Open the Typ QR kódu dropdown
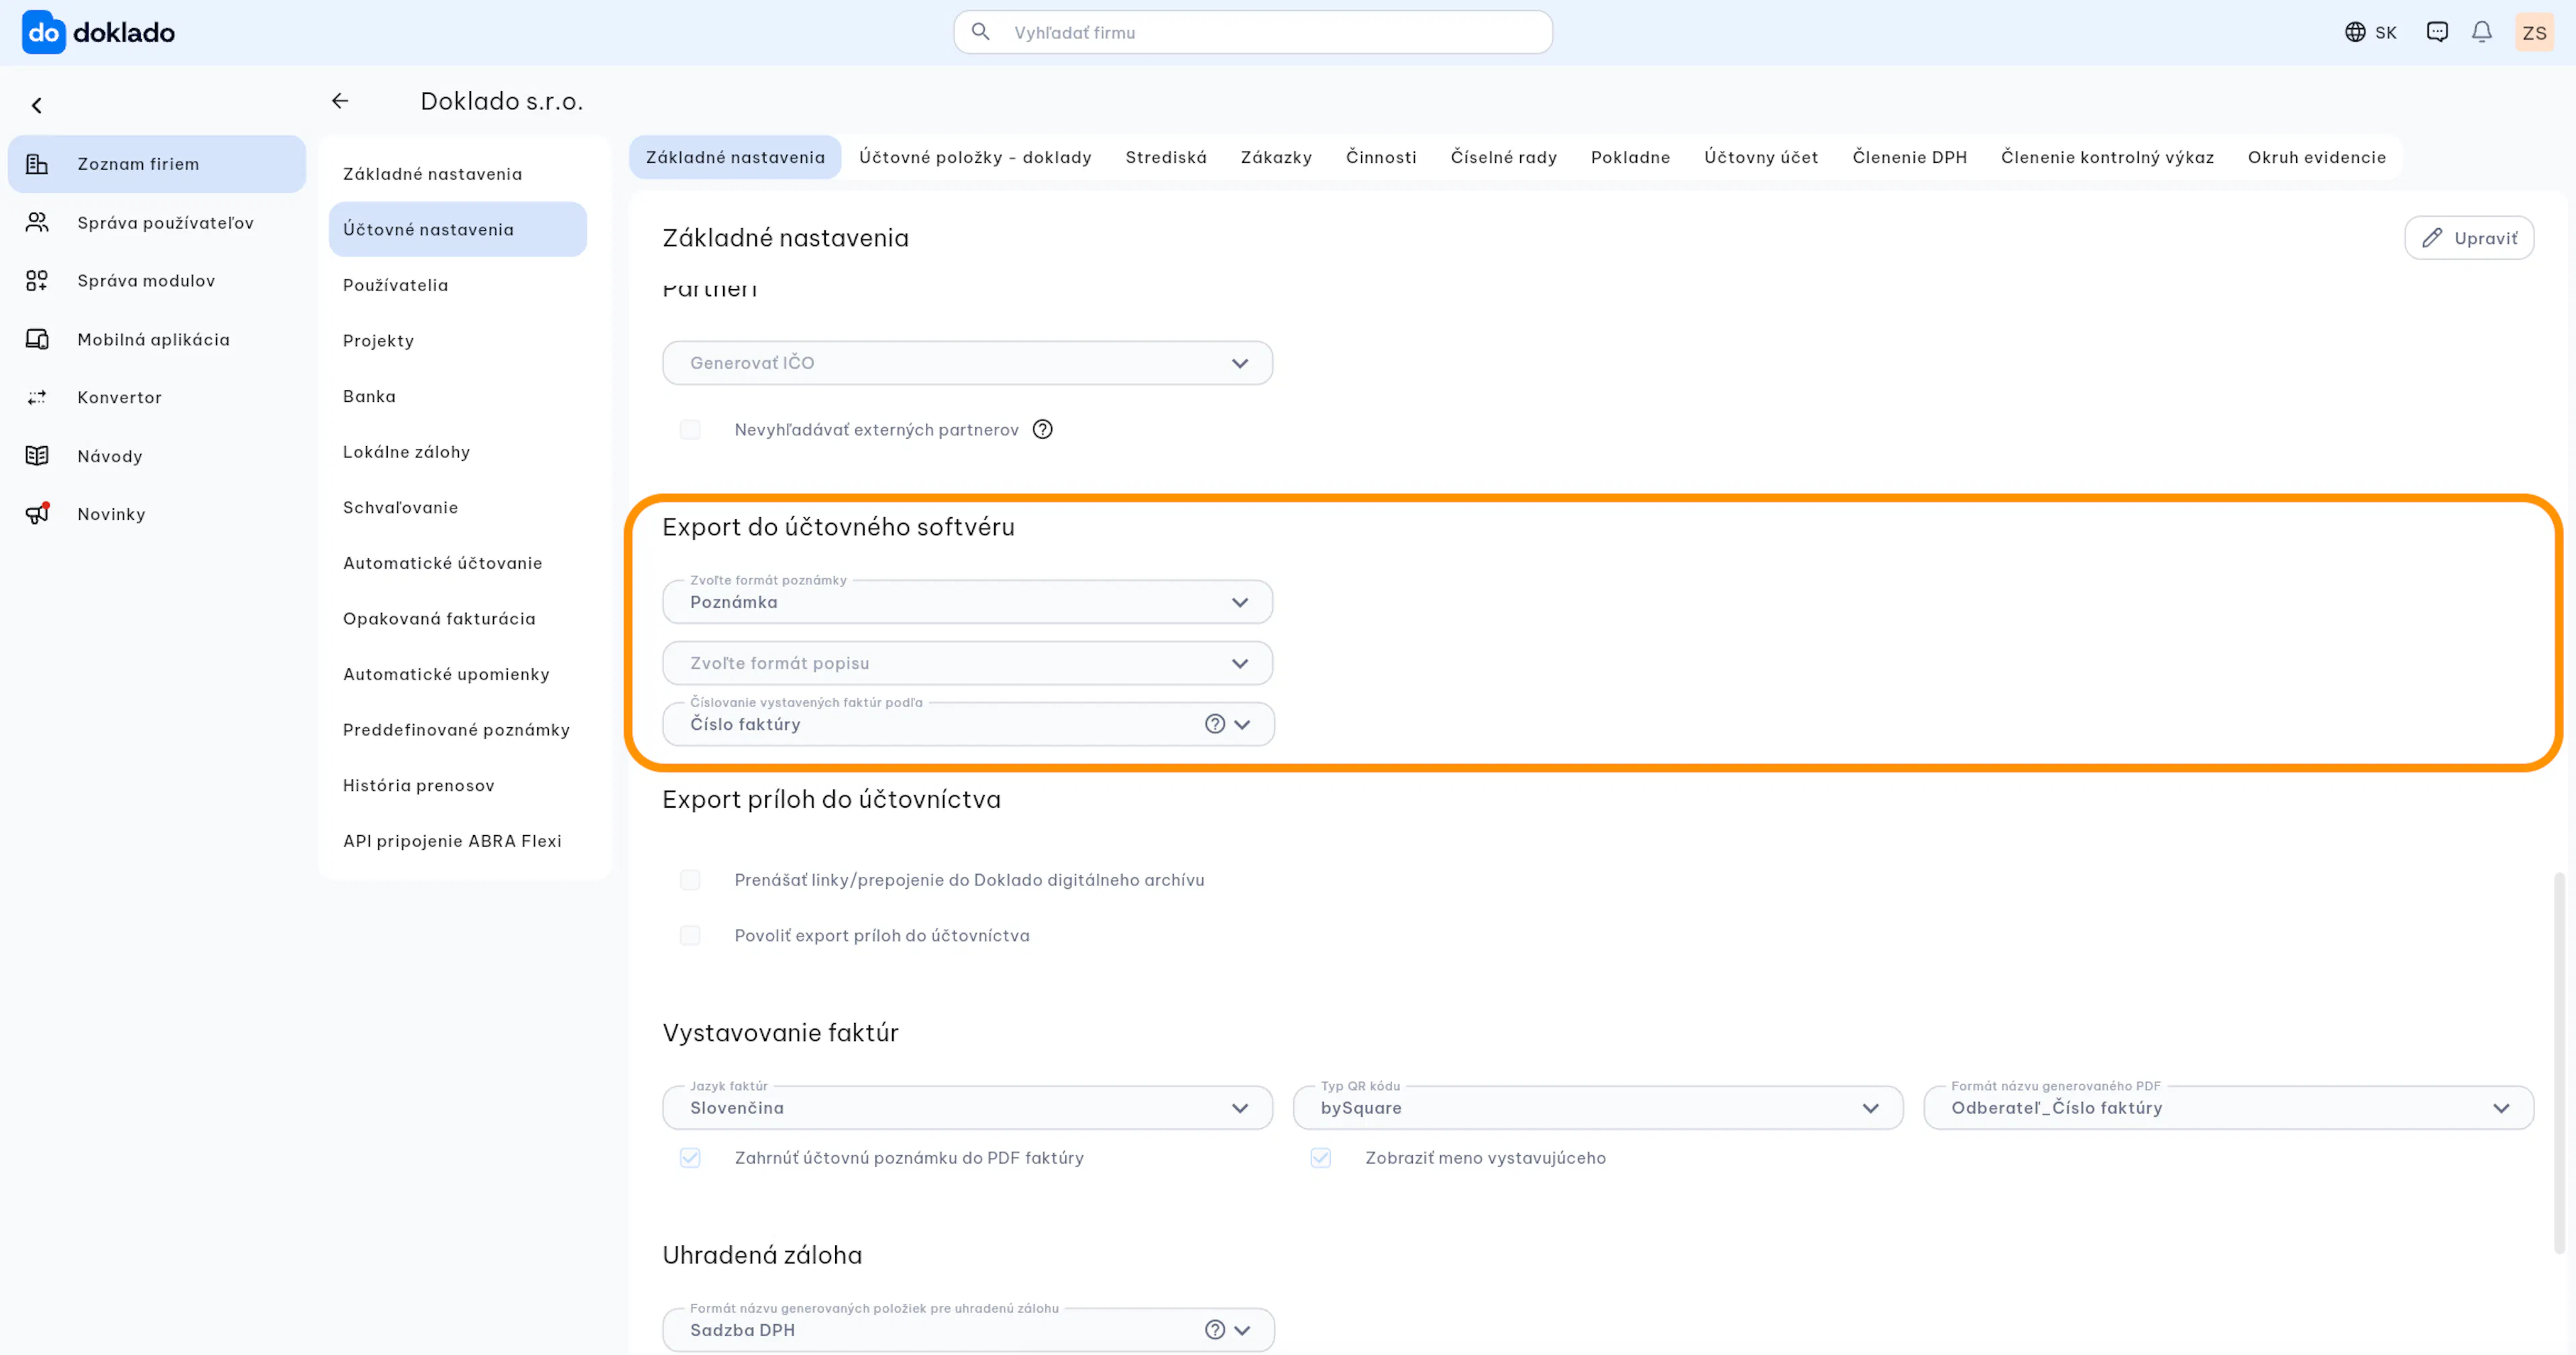Screen dimensions: 2576x1355 (1597, 1108)
